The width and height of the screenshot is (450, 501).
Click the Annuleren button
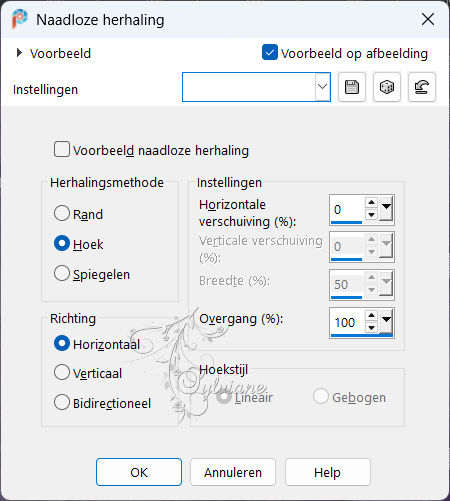(233, 472)
